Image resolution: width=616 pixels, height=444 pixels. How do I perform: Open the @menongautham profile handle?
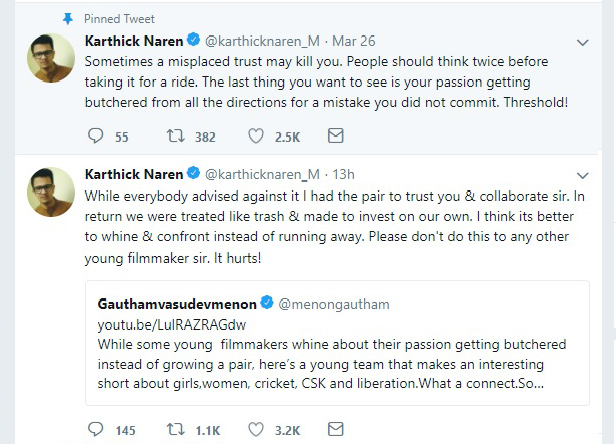tap(334, 304)
